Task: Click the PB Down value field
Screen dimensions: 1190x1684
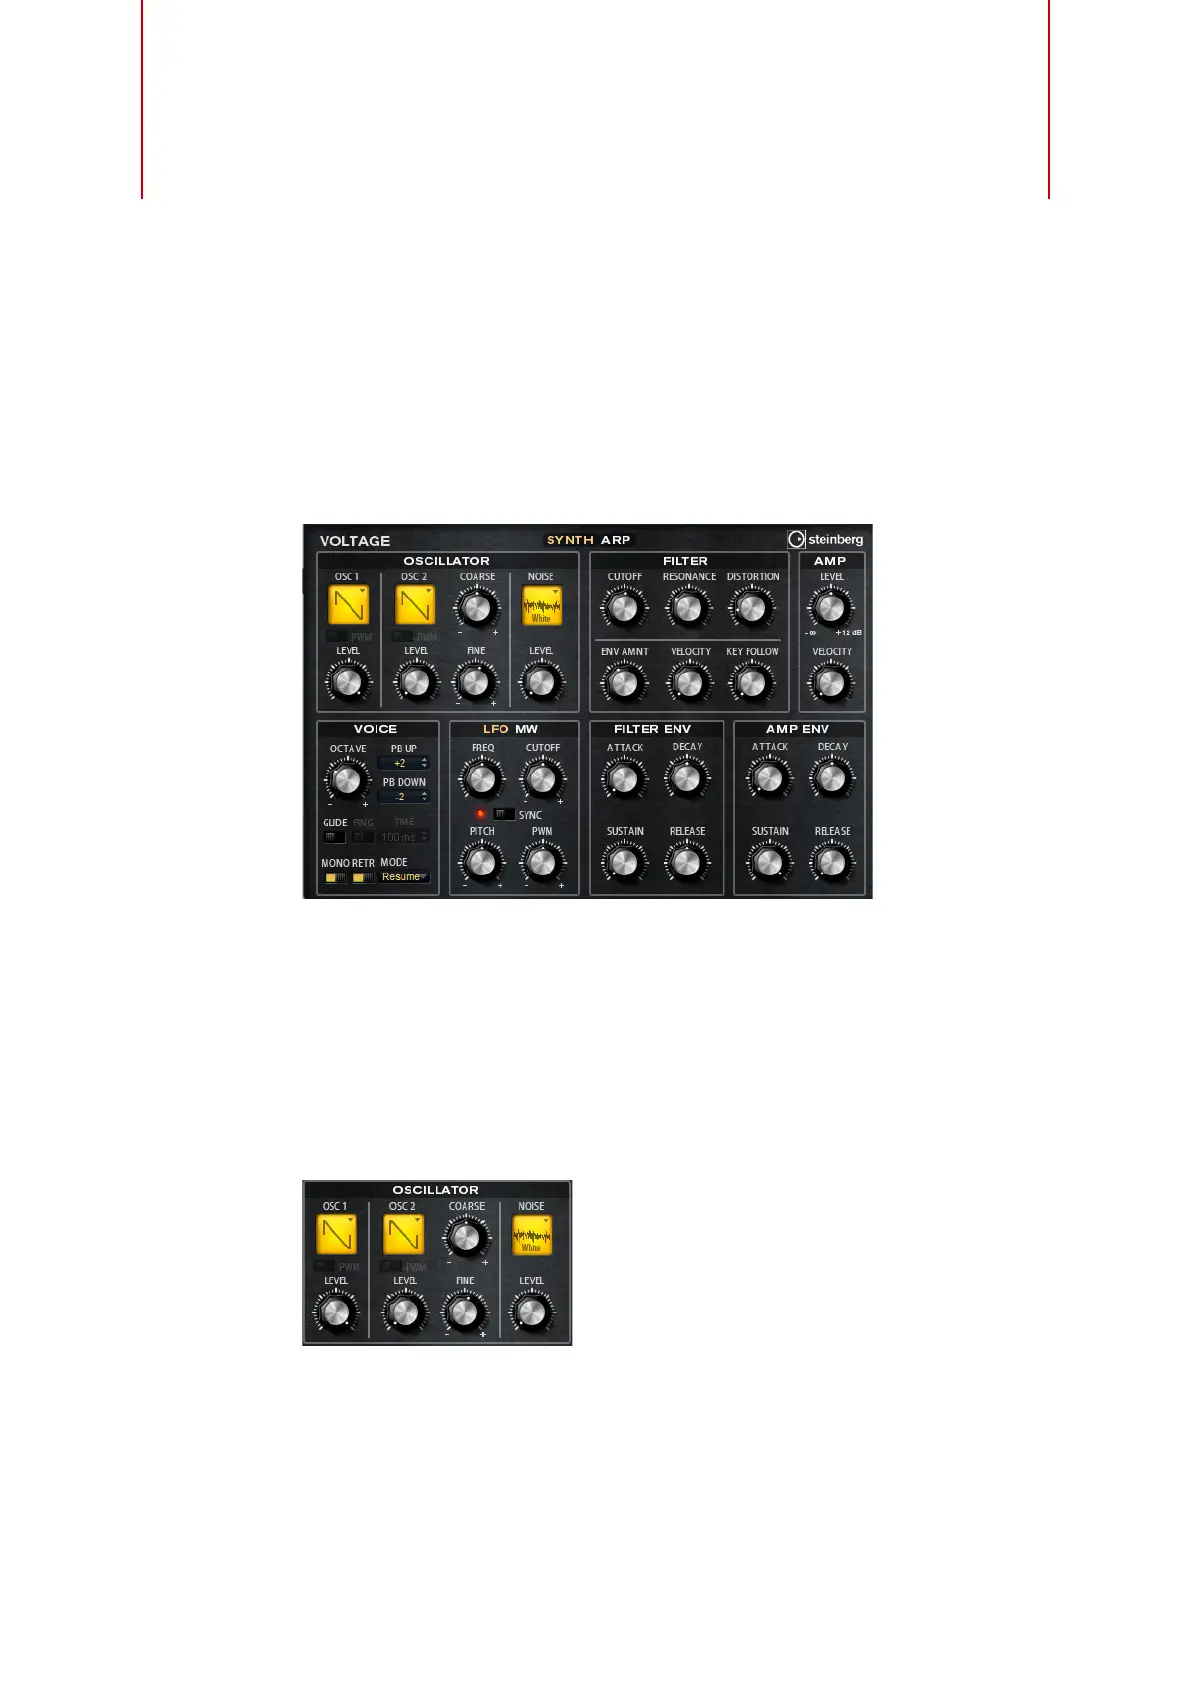Action: pos(404,797)
